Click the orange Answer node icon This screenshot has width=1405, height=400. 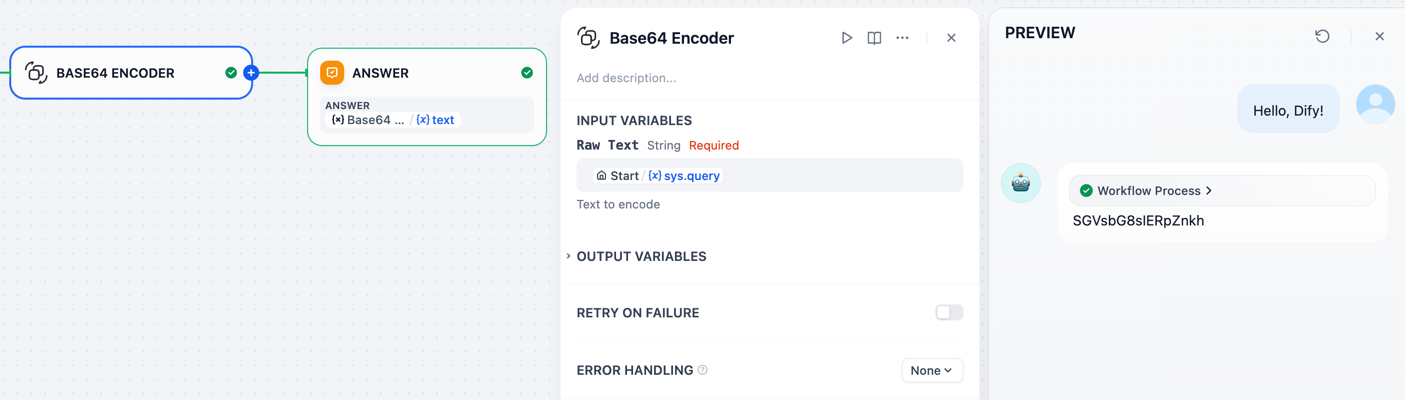tap(332, 73)
